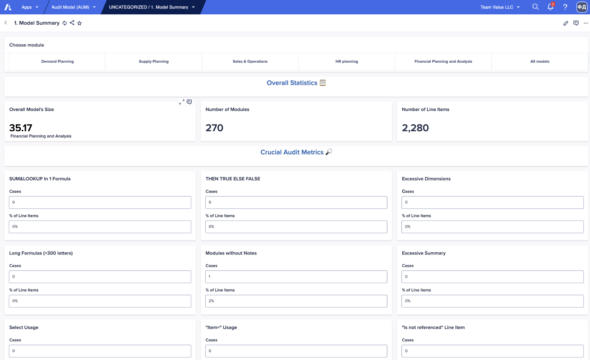Select the Demand Planning module
The height and width of the screenshot is (360, 590).
pyautogui.click(x=57, y=61)
